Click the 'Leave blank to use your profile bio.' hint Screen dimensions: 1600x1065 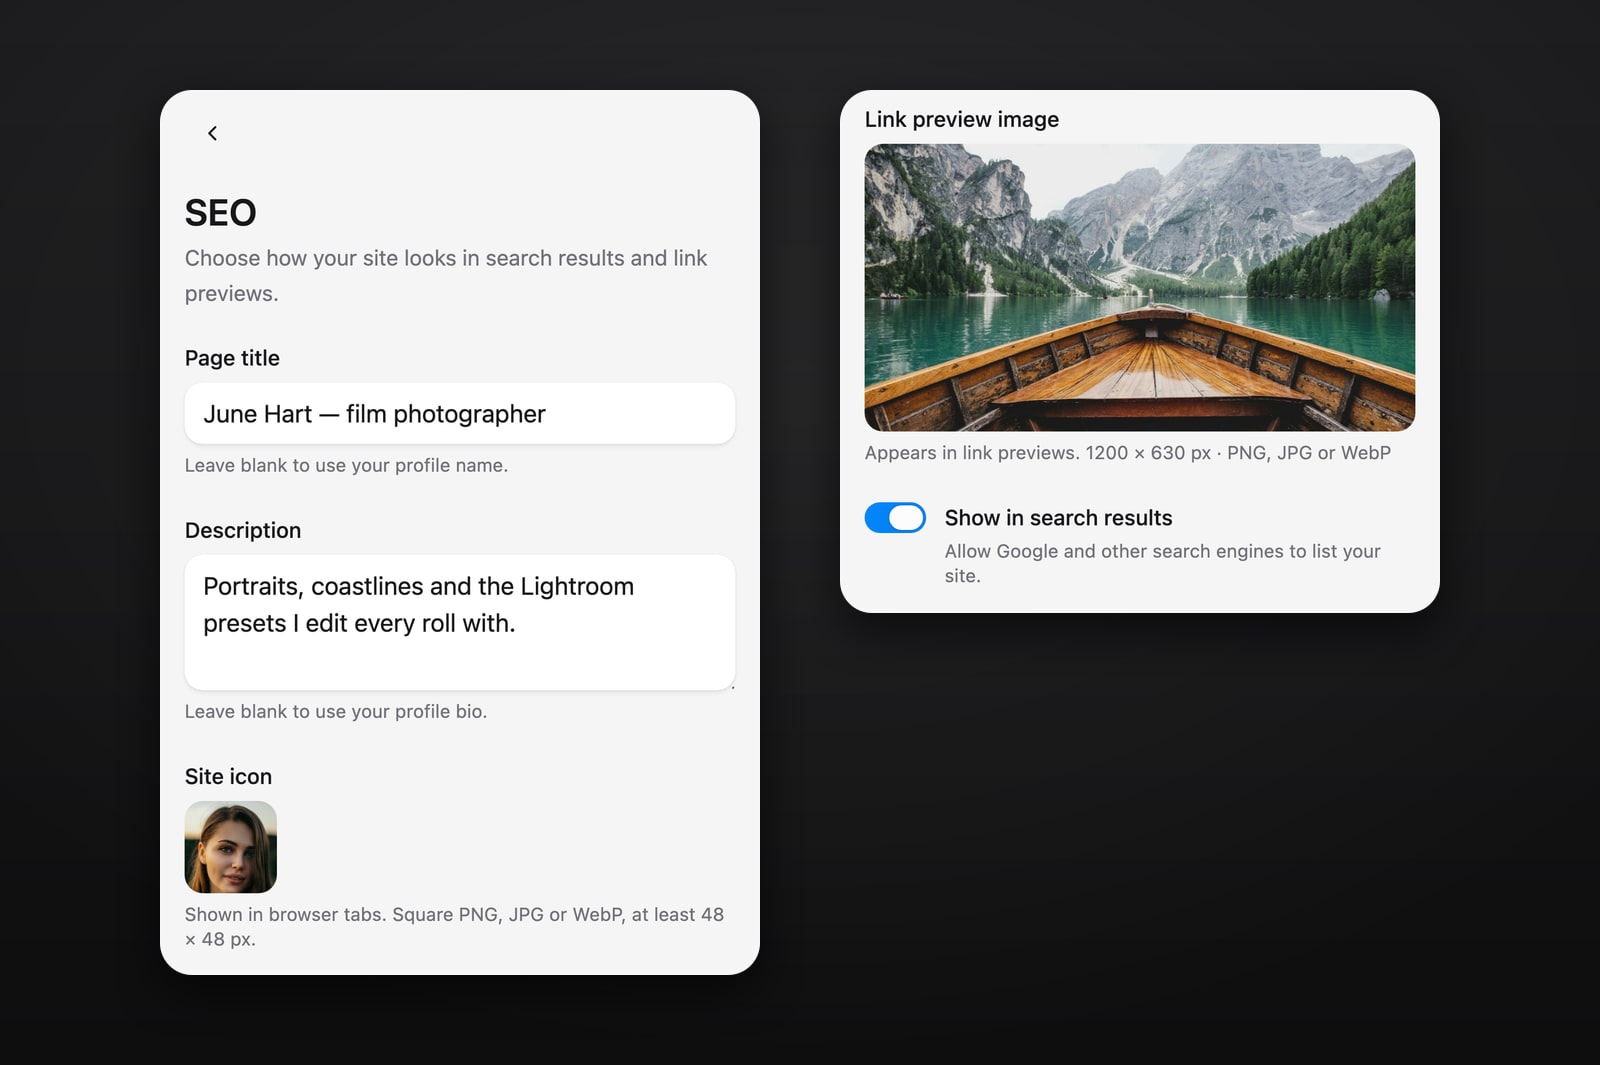(x=336, y=711)
